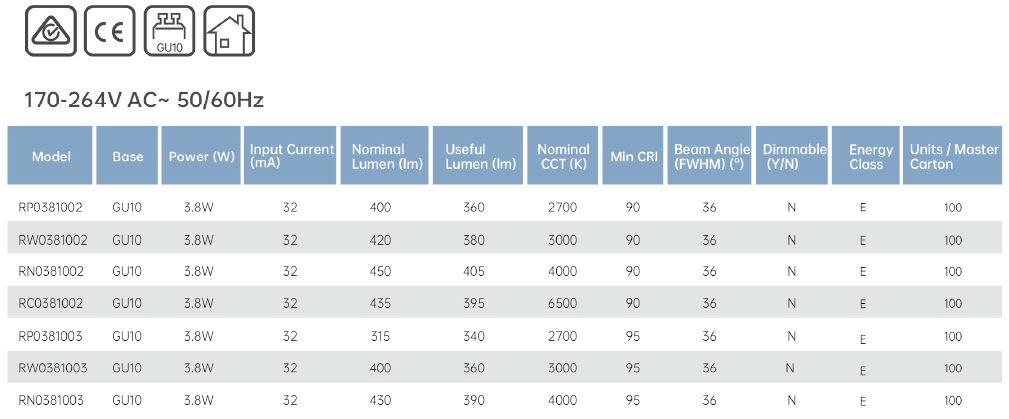The image size is (1009, 419).
Task: Select the Model column header
Action: pyautogui.click(x=51, y=156)
